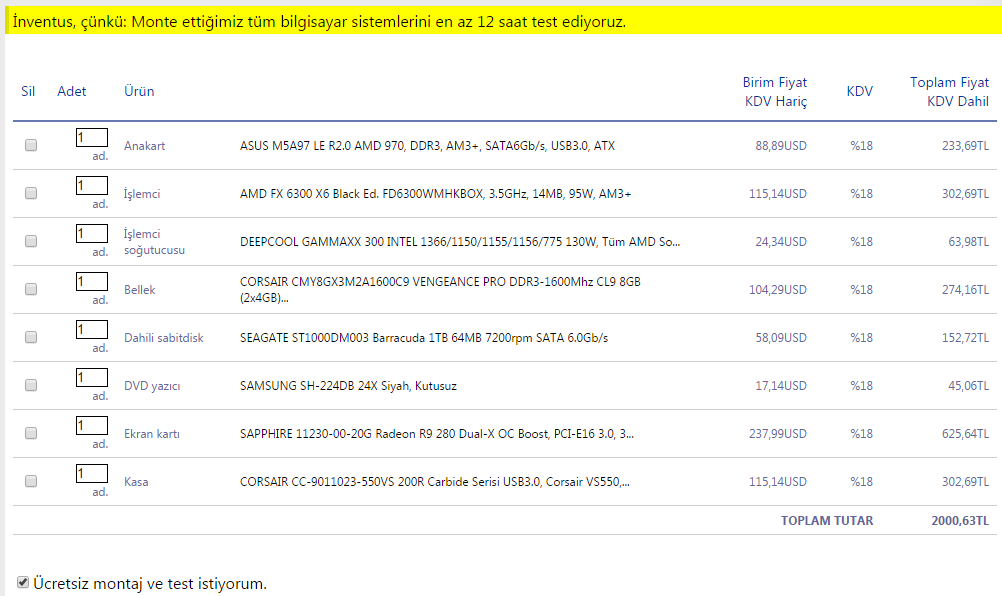The image size is (1002, 596).
Task: Select the delete checkbox for Kasa row
Action: (x=31, y=481)
